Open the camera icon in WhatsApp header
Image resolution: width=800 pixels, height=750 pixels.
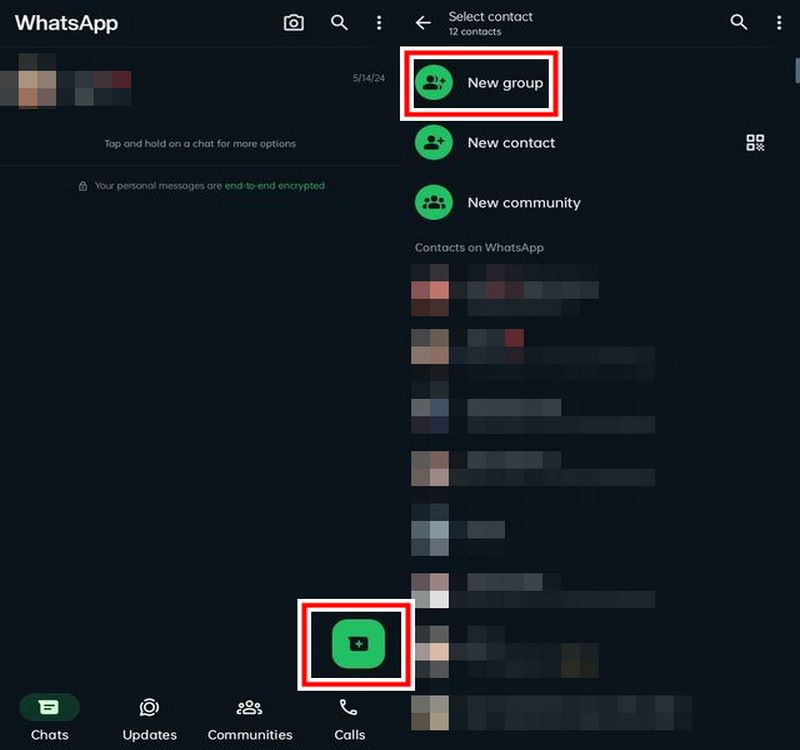(x=293, y=22)
